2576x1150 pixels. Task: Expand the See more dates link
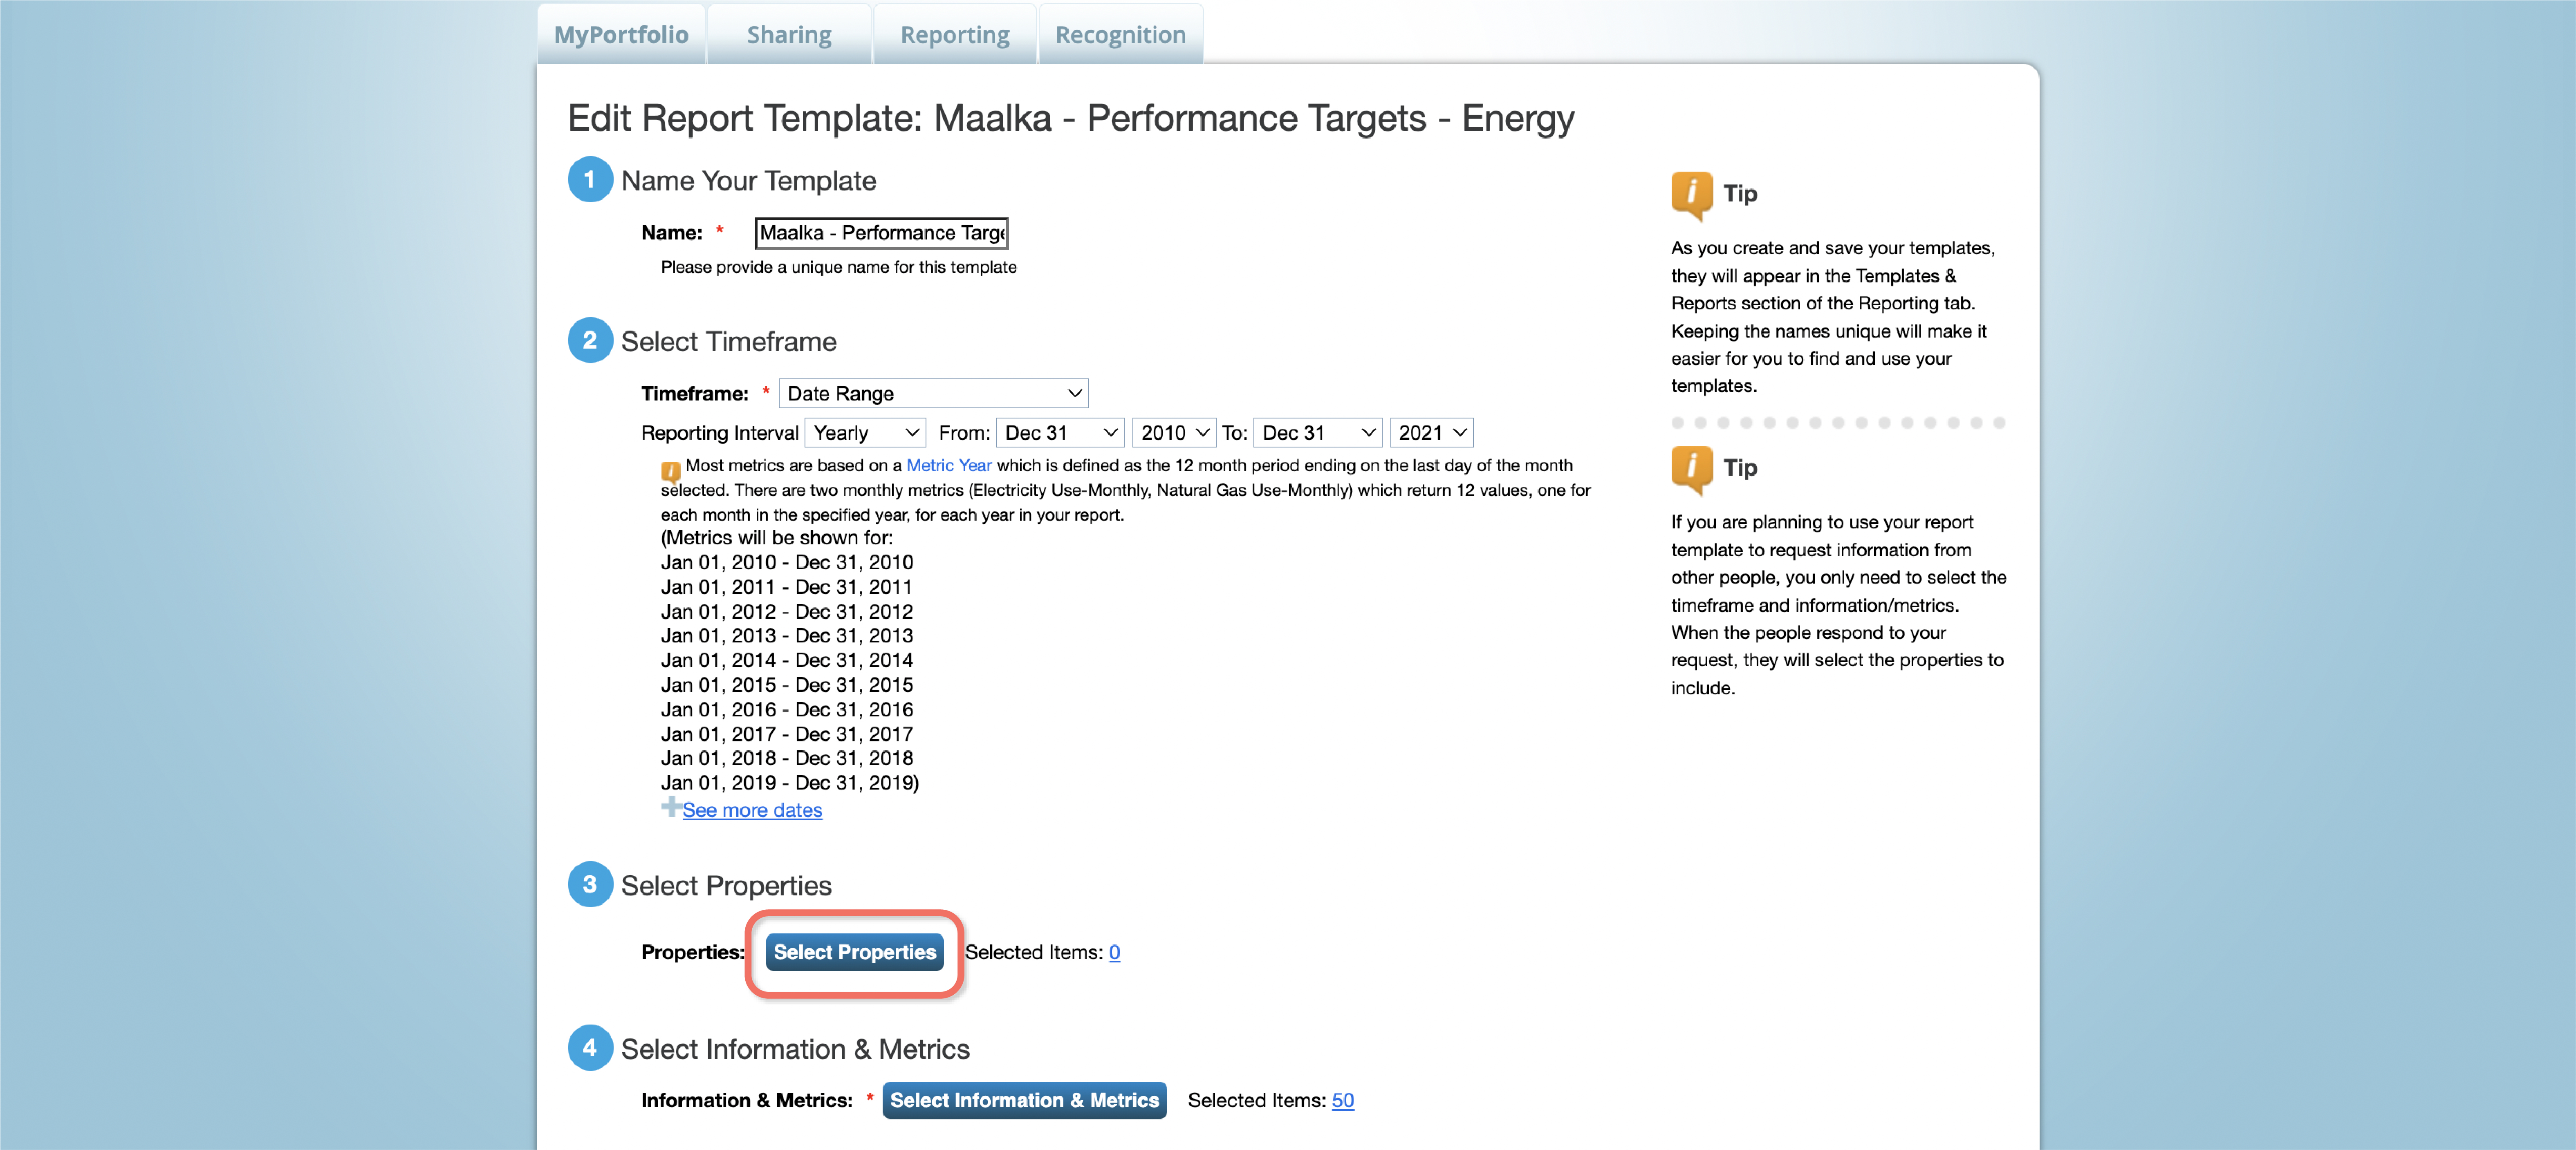tap(752, 810)
